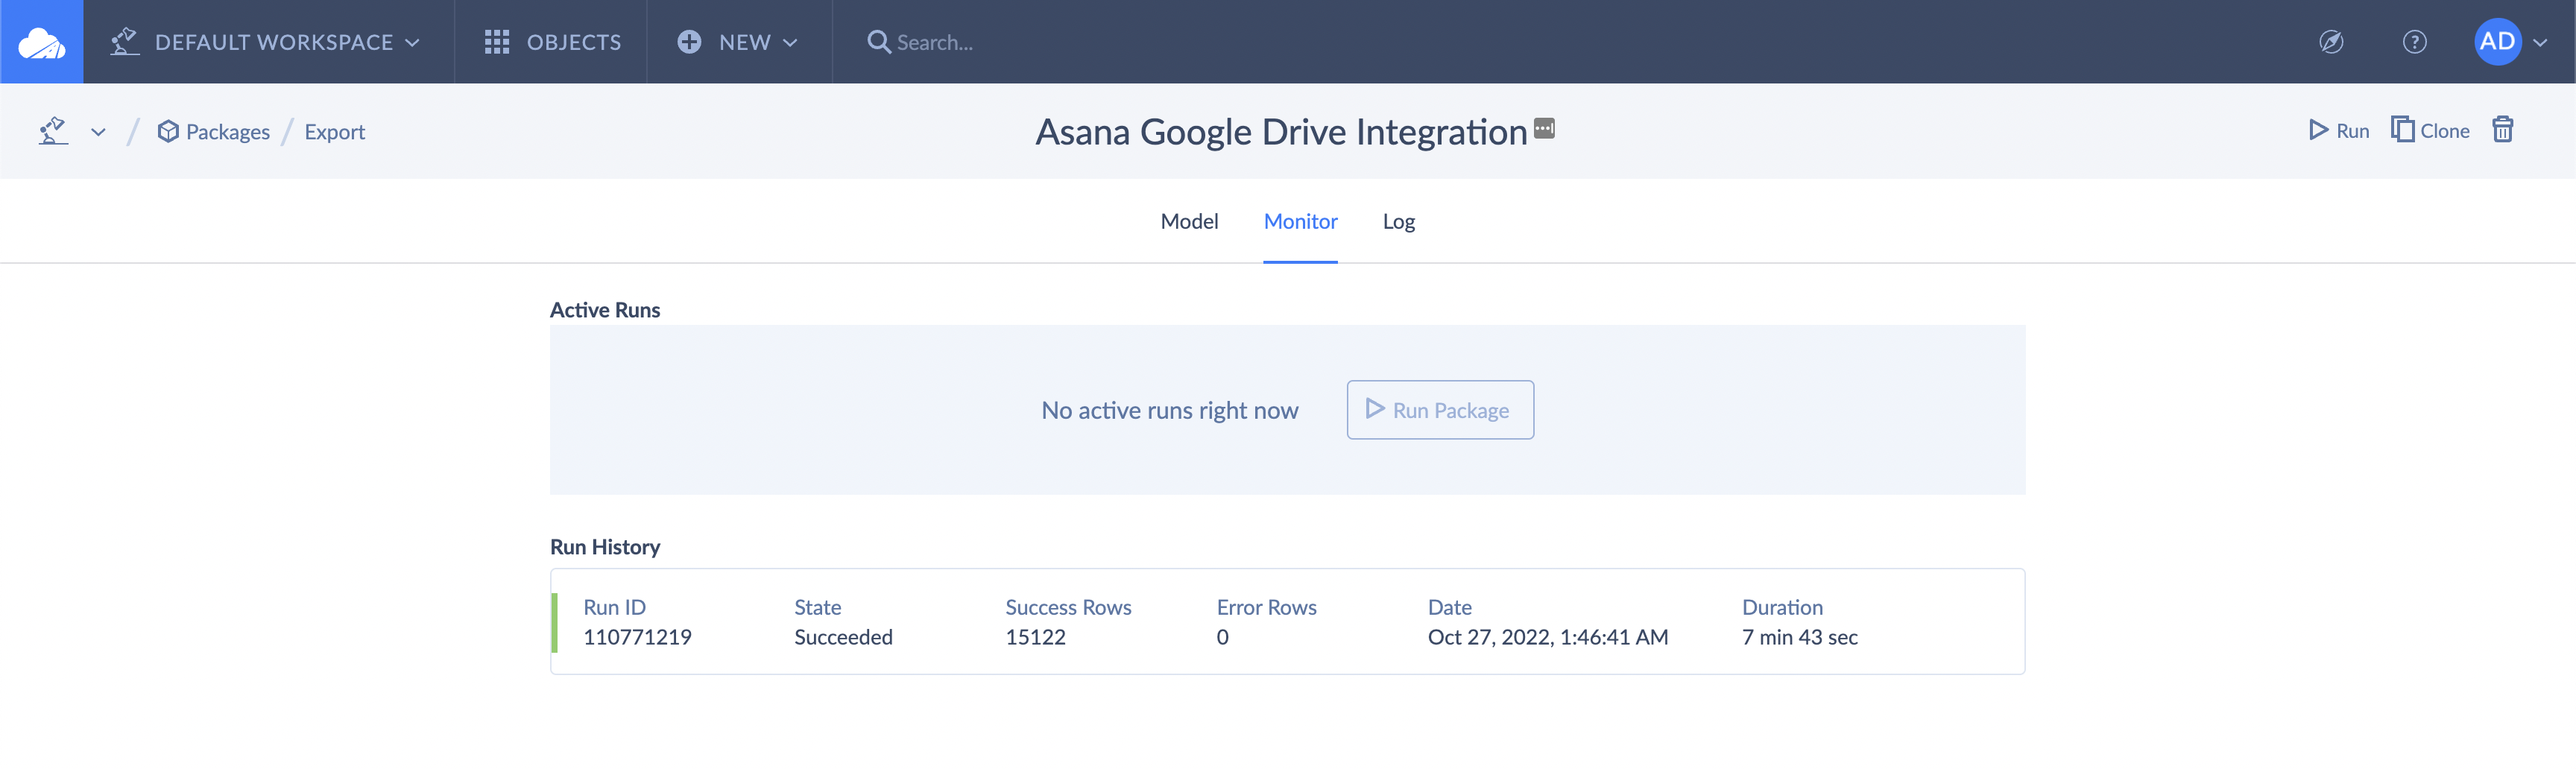Open the compass navigation icon
2576x769 pixels.
tap(2331, 42)
